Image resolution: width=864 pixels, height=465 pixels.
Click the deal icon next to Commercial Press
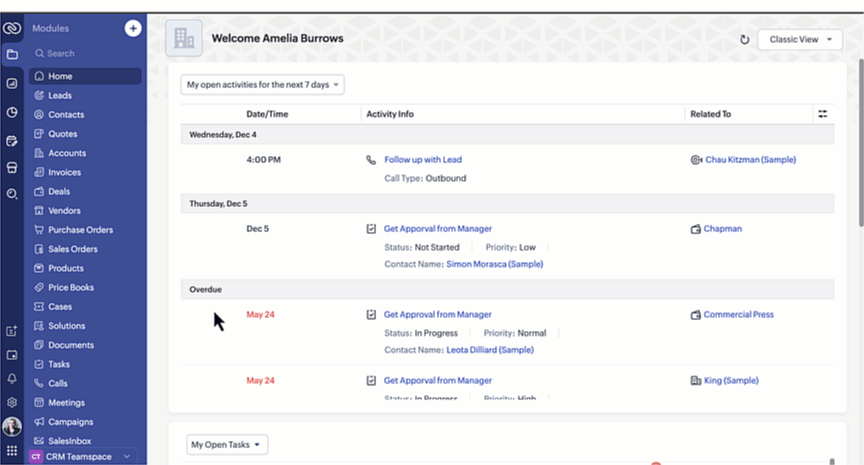coord(695,315)
